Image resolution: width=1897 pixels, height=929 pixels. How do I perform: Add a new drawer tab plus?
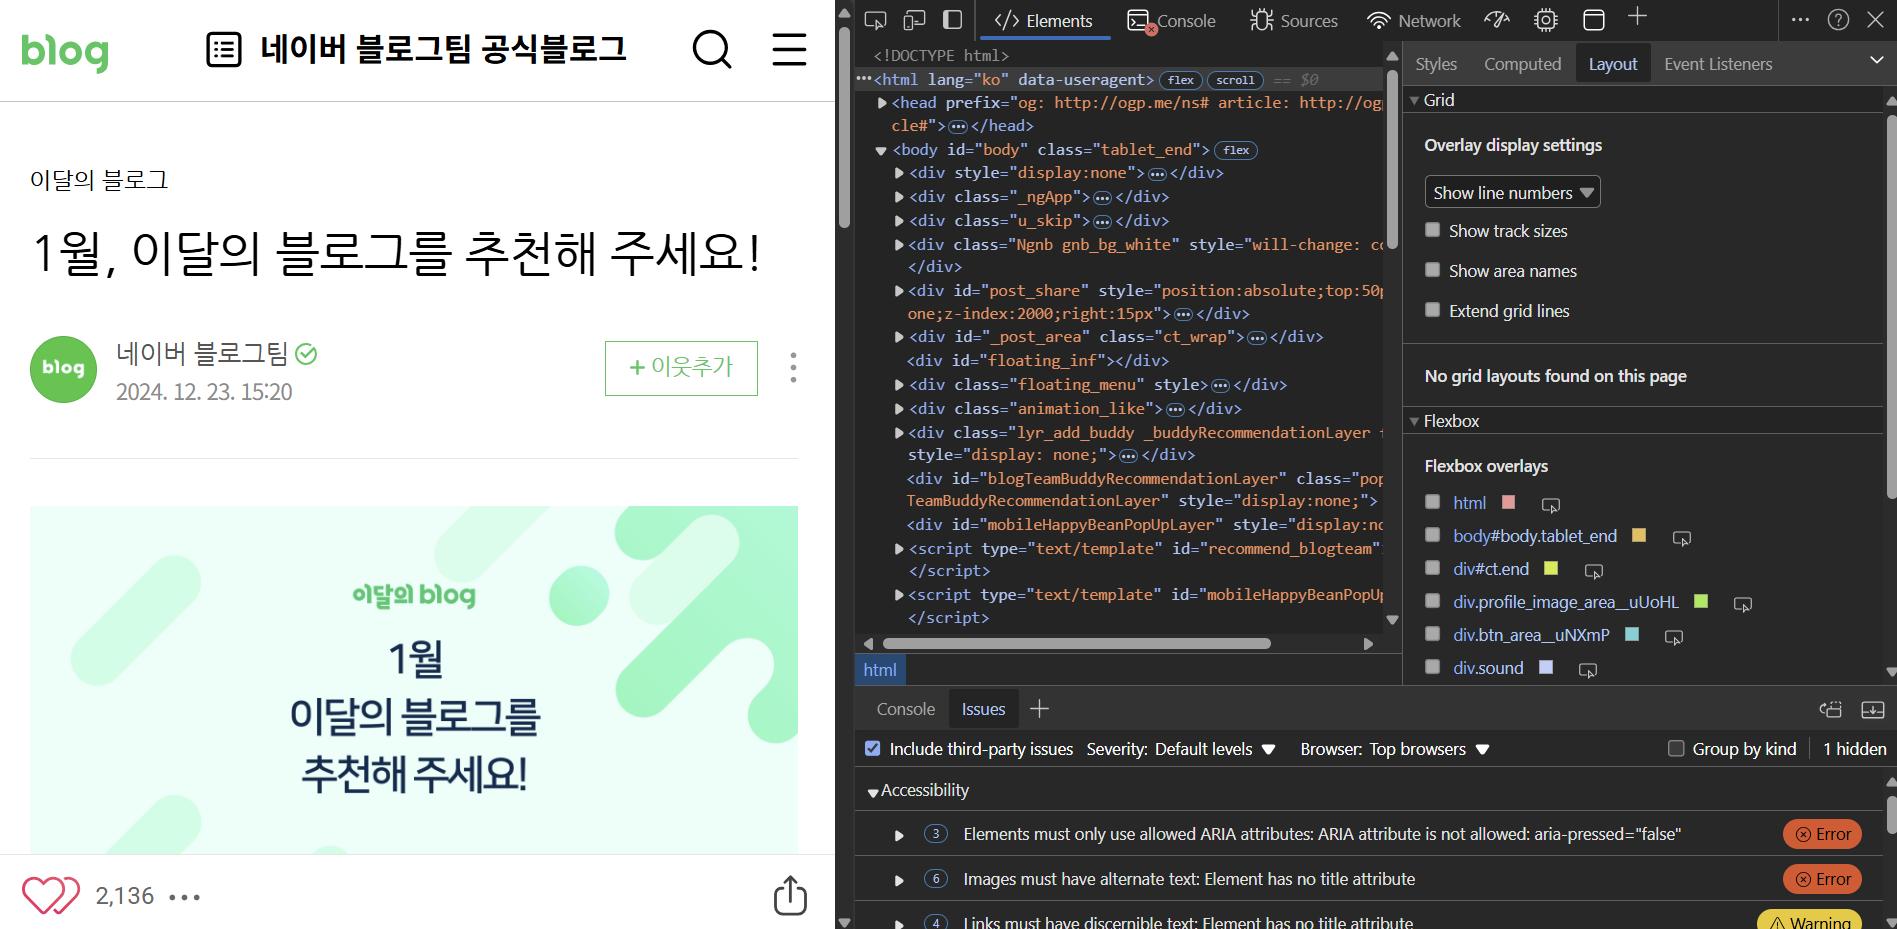point(1040,709)
